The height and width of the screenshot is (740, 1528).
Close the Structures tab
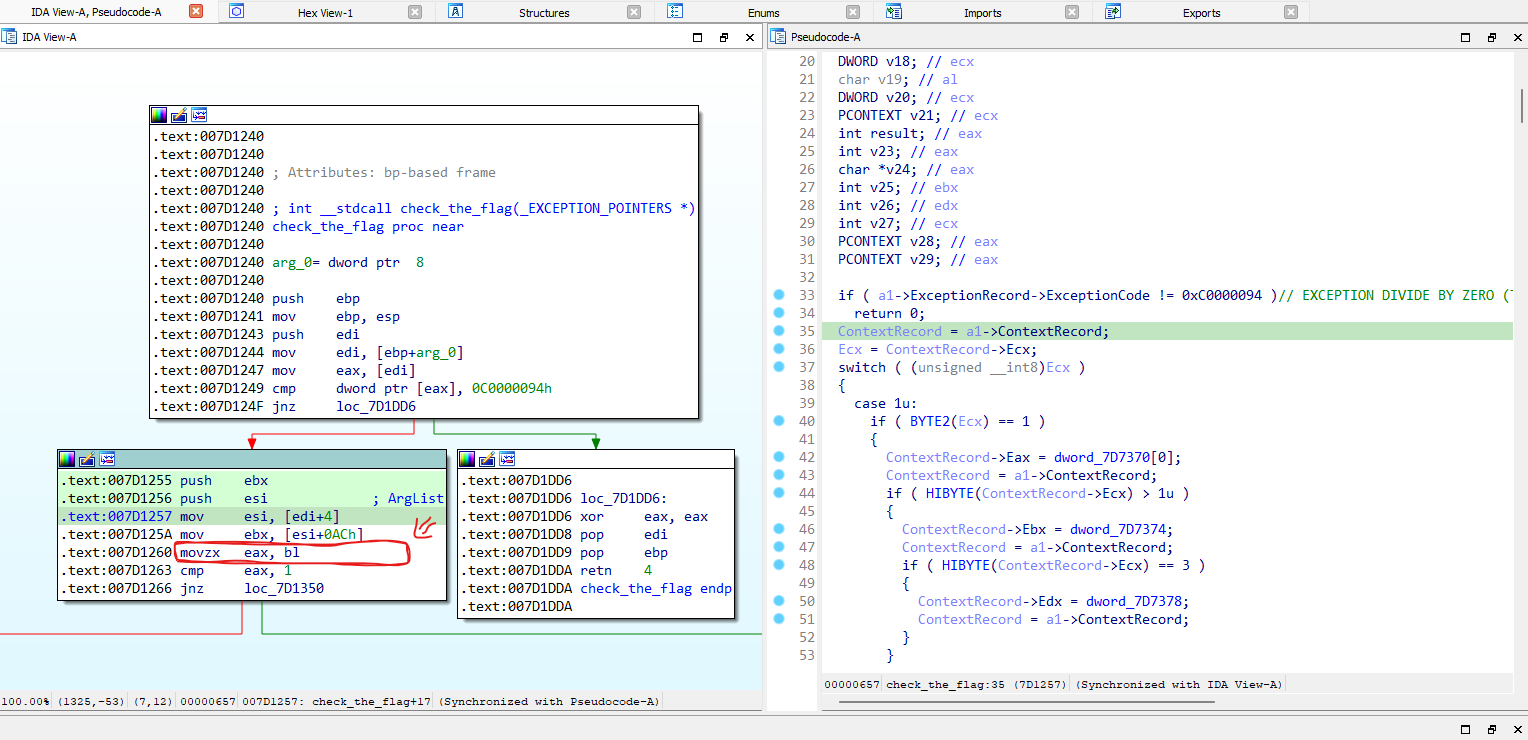point(634,12)
